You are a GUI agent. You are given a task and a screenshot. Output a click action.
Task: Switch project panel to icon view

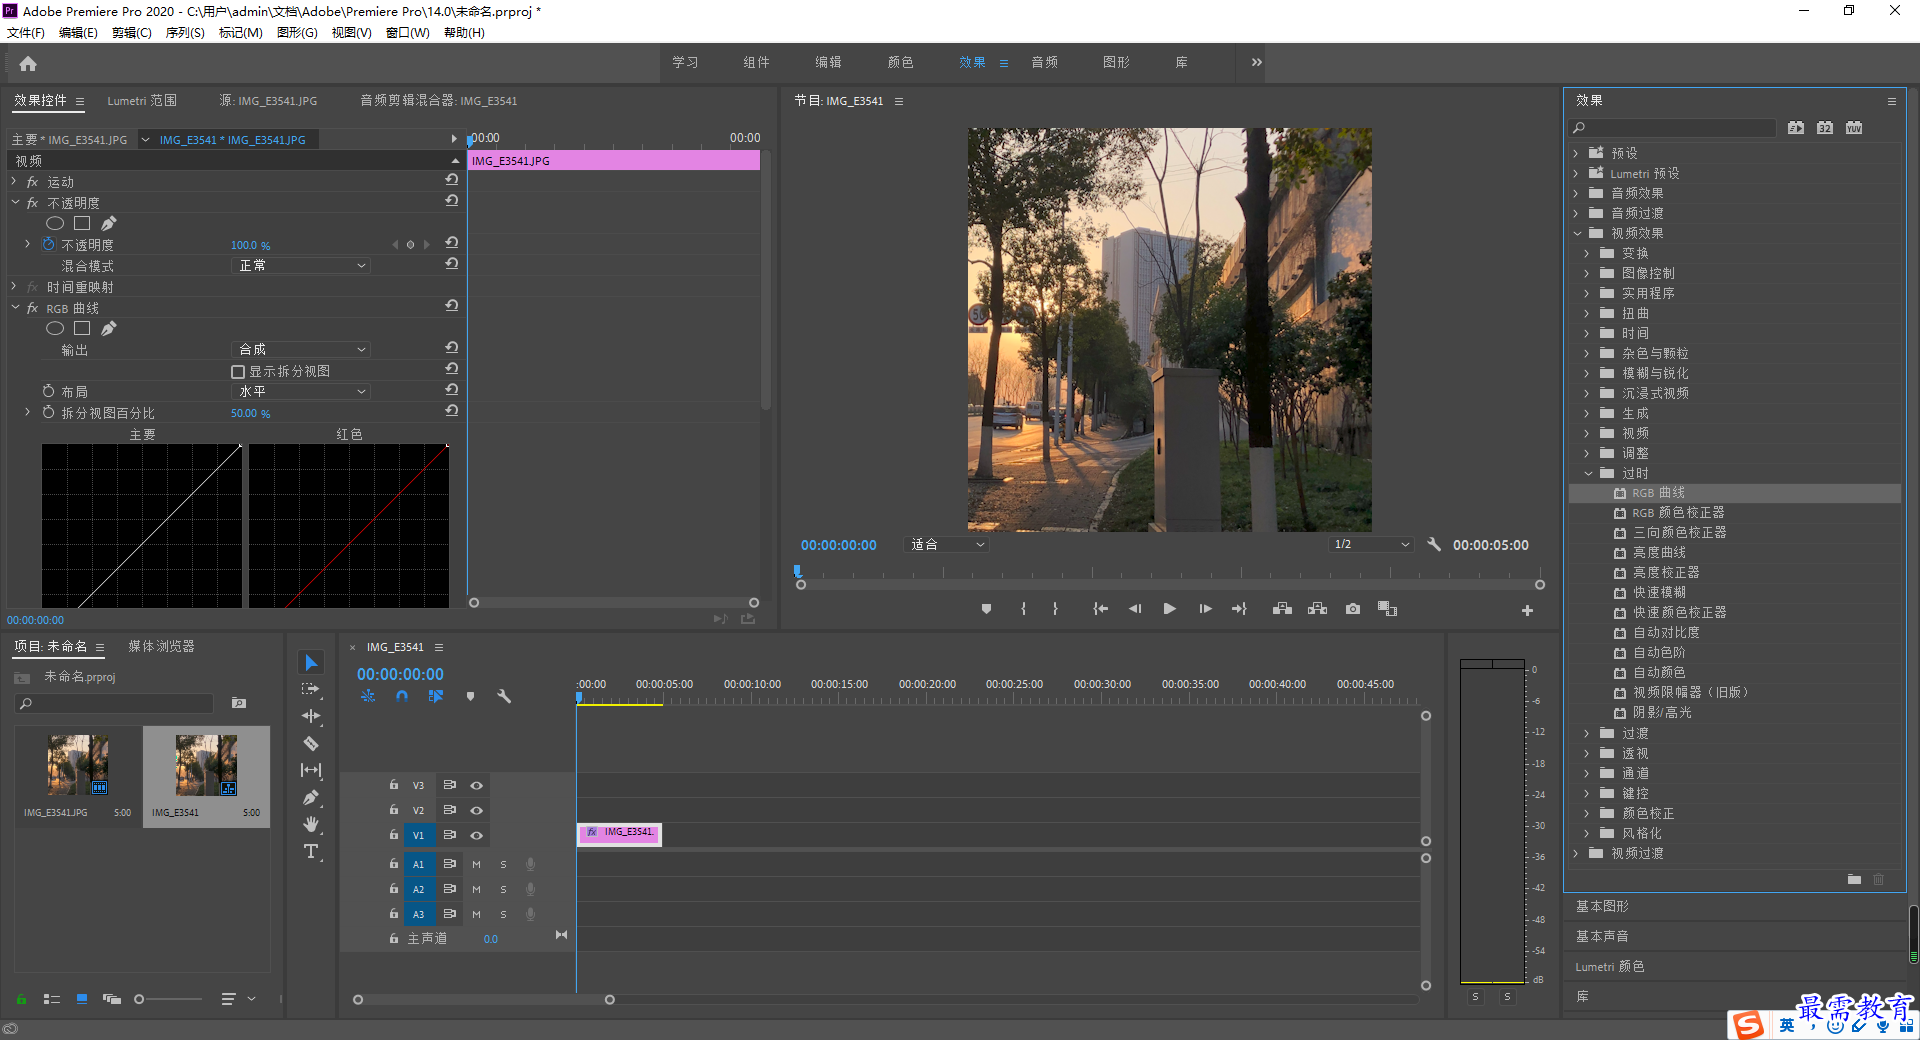click(x=82, y=999)
